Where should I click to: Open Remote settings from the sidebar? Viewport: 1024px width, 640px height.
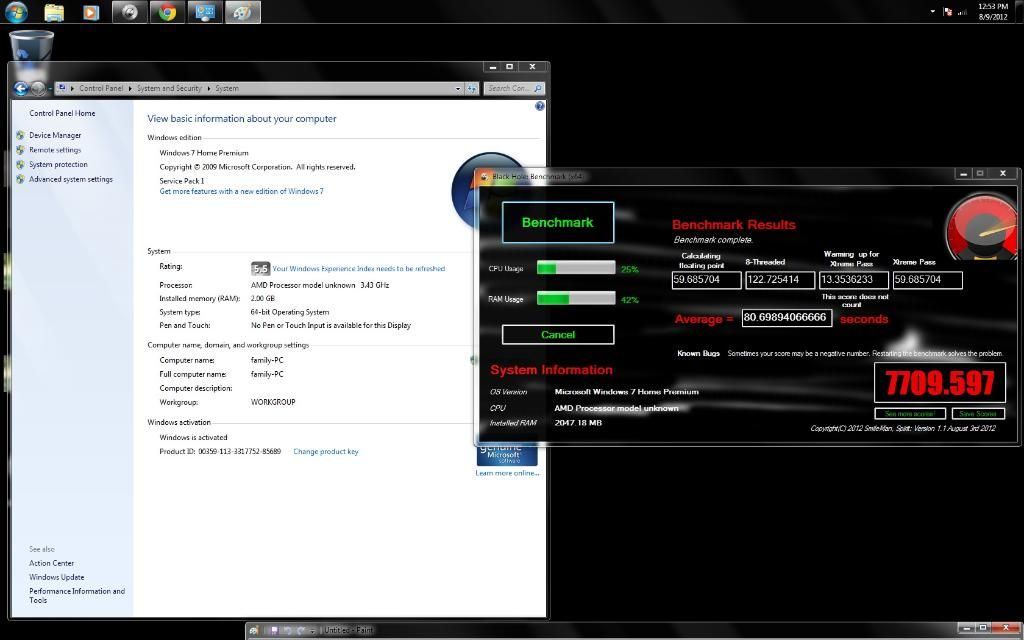tap(55, 150)
